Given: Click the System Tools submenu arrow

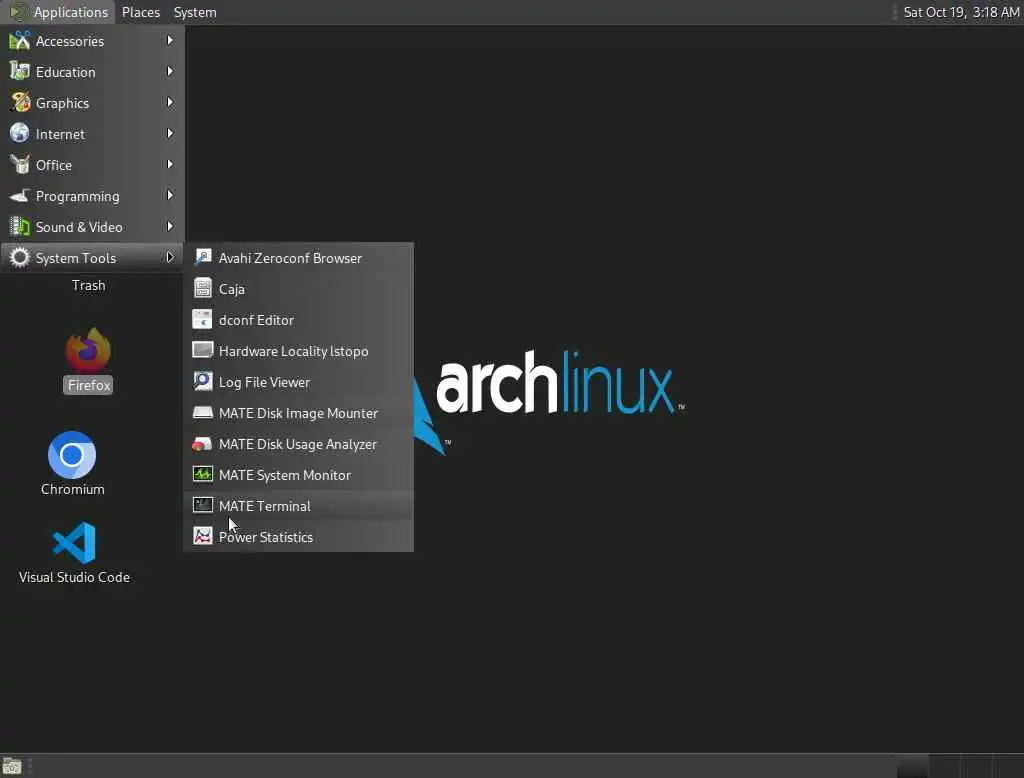Looking at the screenshot, I should (x=170, y=257).
